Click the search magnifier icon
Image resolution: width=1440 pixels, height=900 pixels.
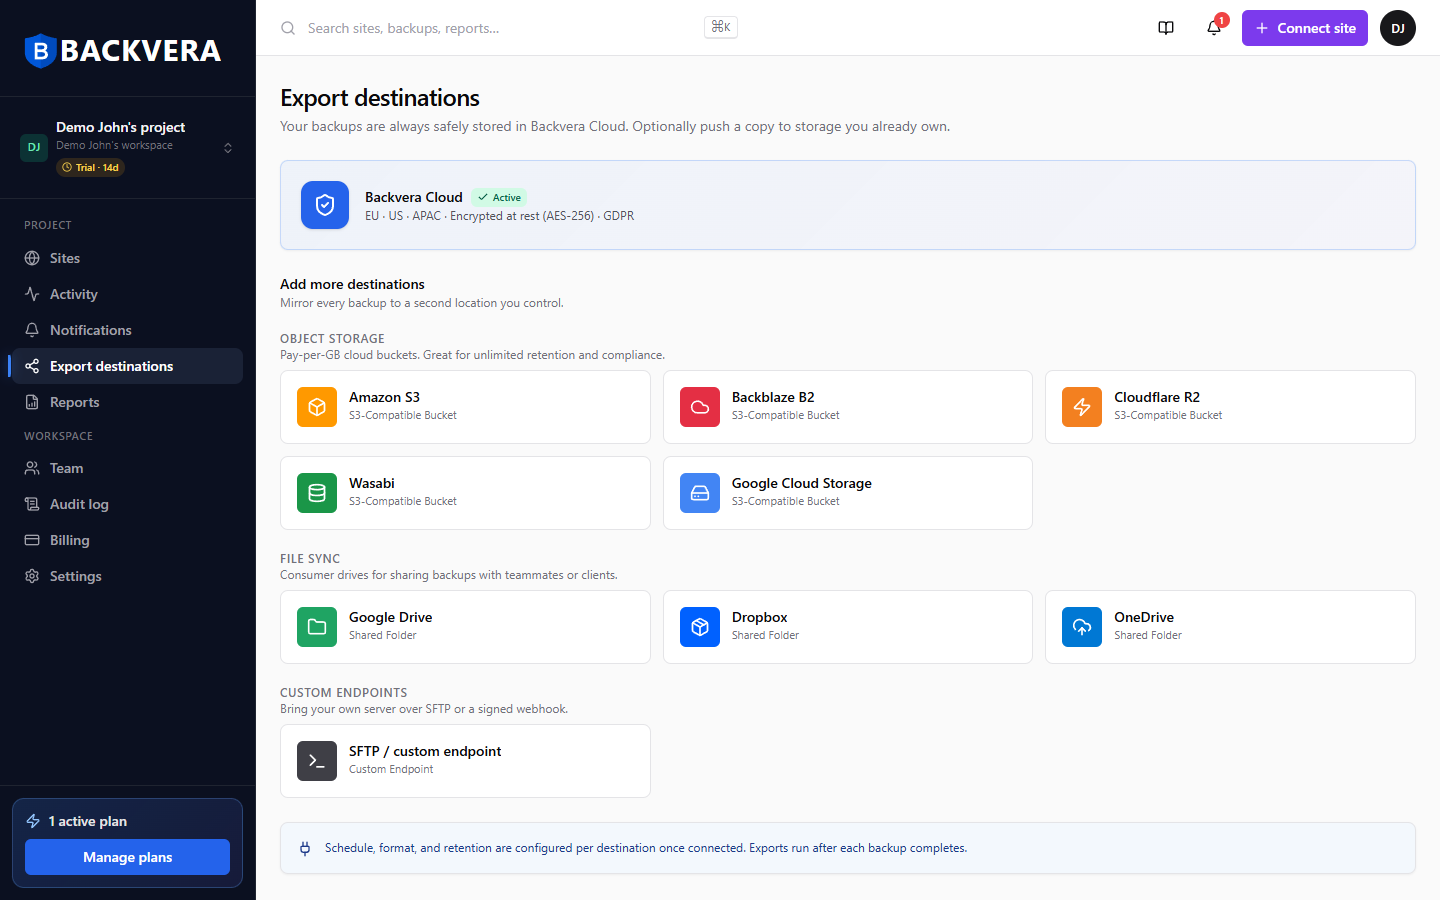pyautogui.click(x=288, y=28)
